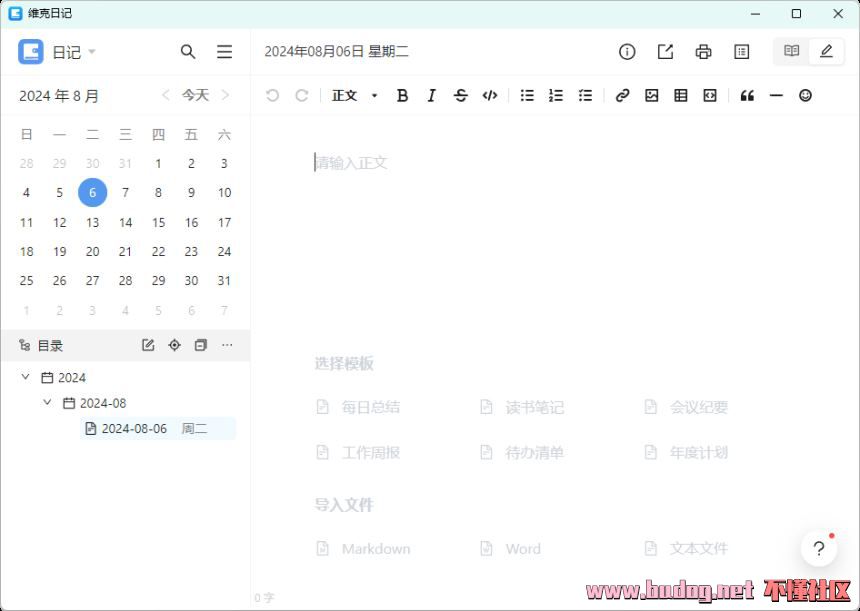Insert a link via toolbar
Viewport: 860px width, 611px height.
point(622,96)
